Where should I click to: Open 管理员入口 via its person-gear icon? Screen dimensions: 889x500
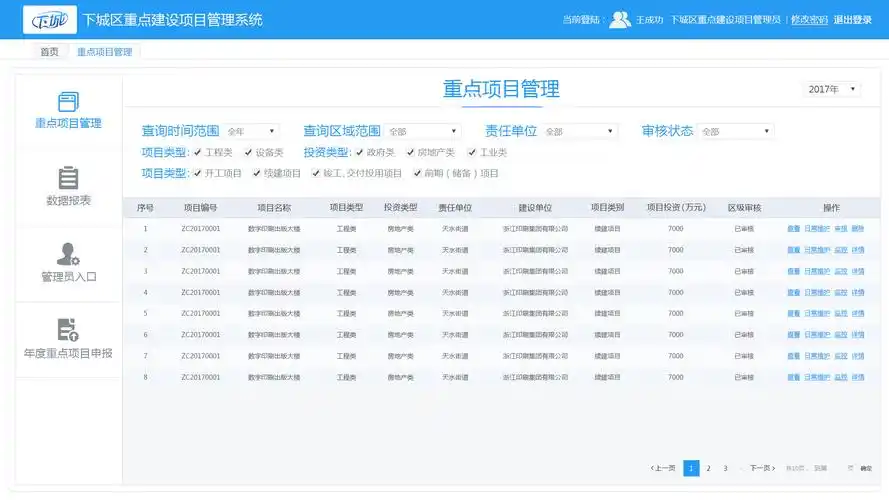tap(68, 254)
